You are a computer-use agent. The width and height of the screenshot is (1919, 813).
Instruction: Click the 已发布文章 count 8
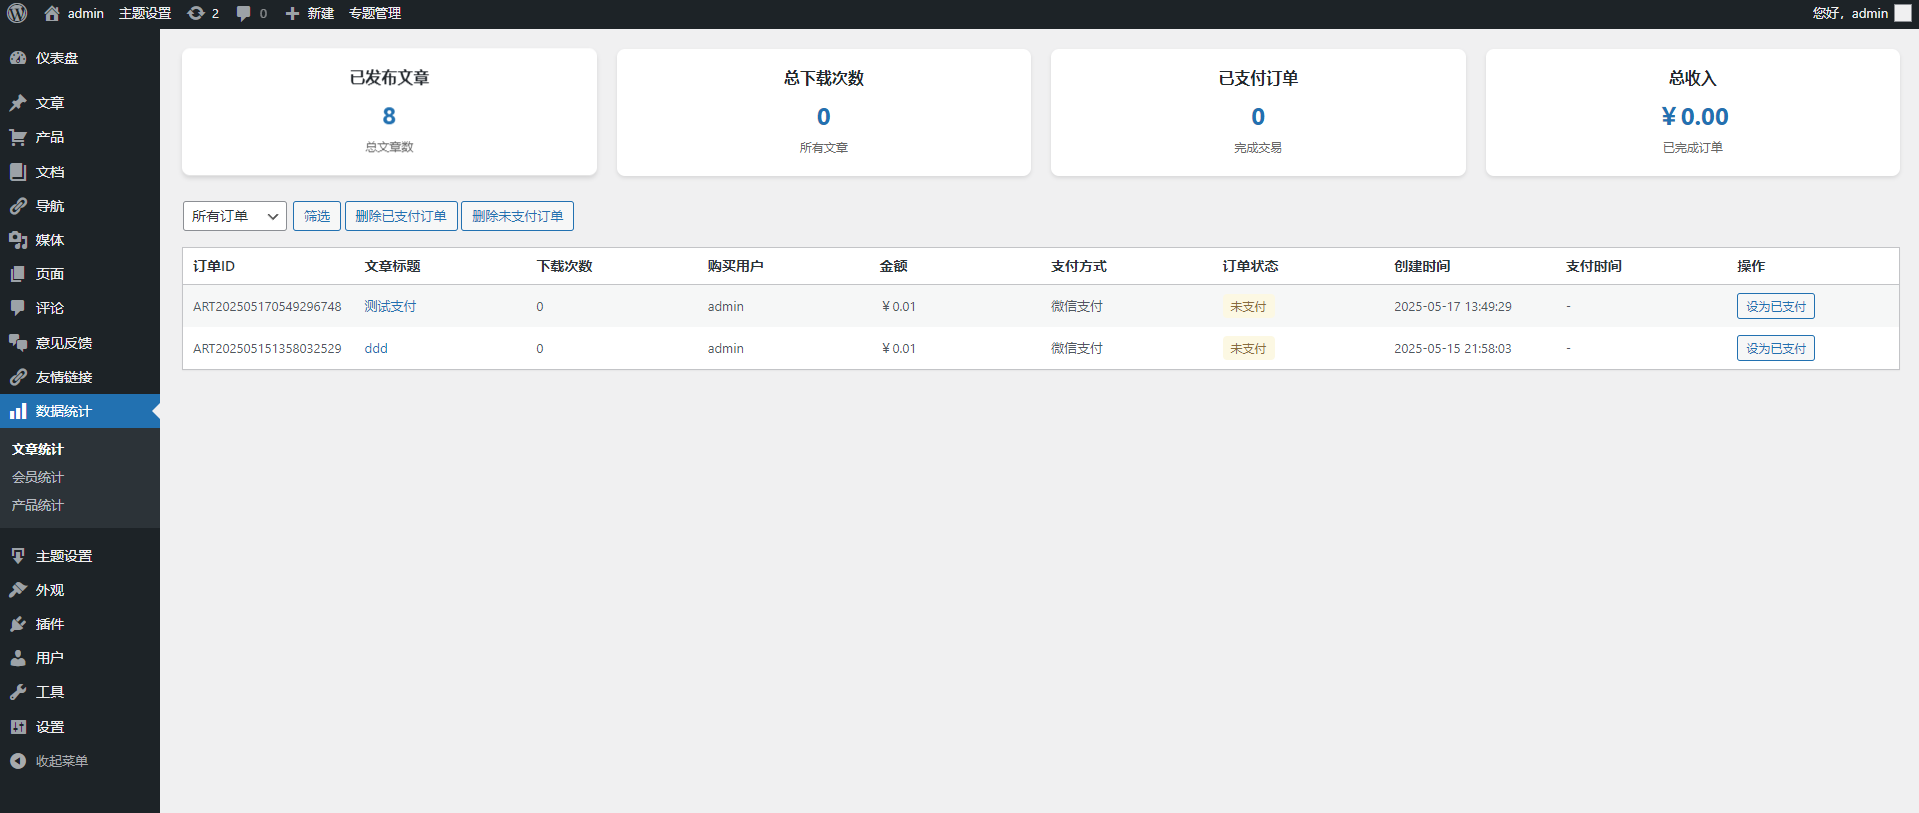(389, 116)
